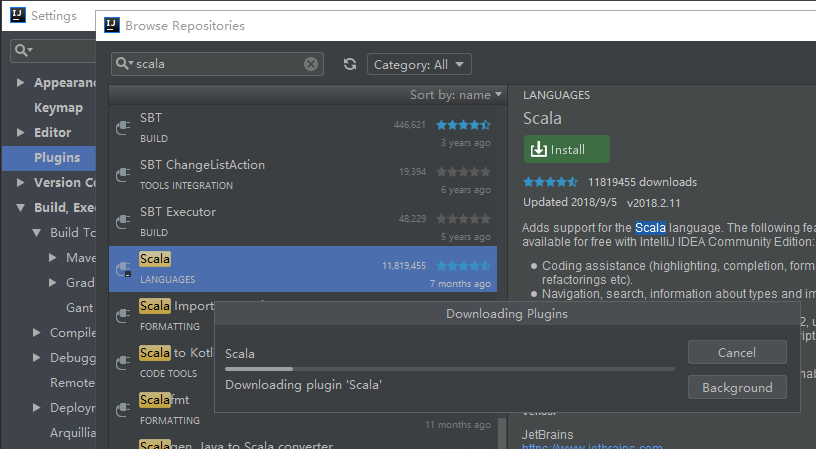Select the SBT Executor plugin row
Image resolution: width=816 pixels, height=449 pixels.
point(303,222)
